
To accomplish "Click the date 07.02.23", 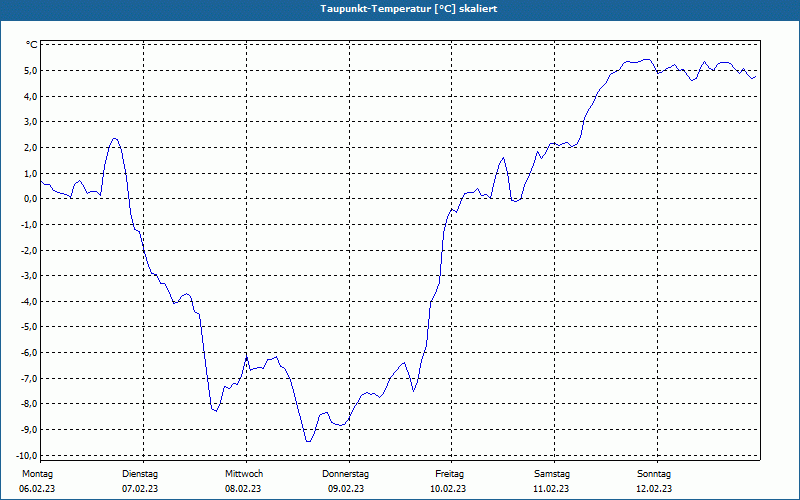I will [x=140, y=489].
